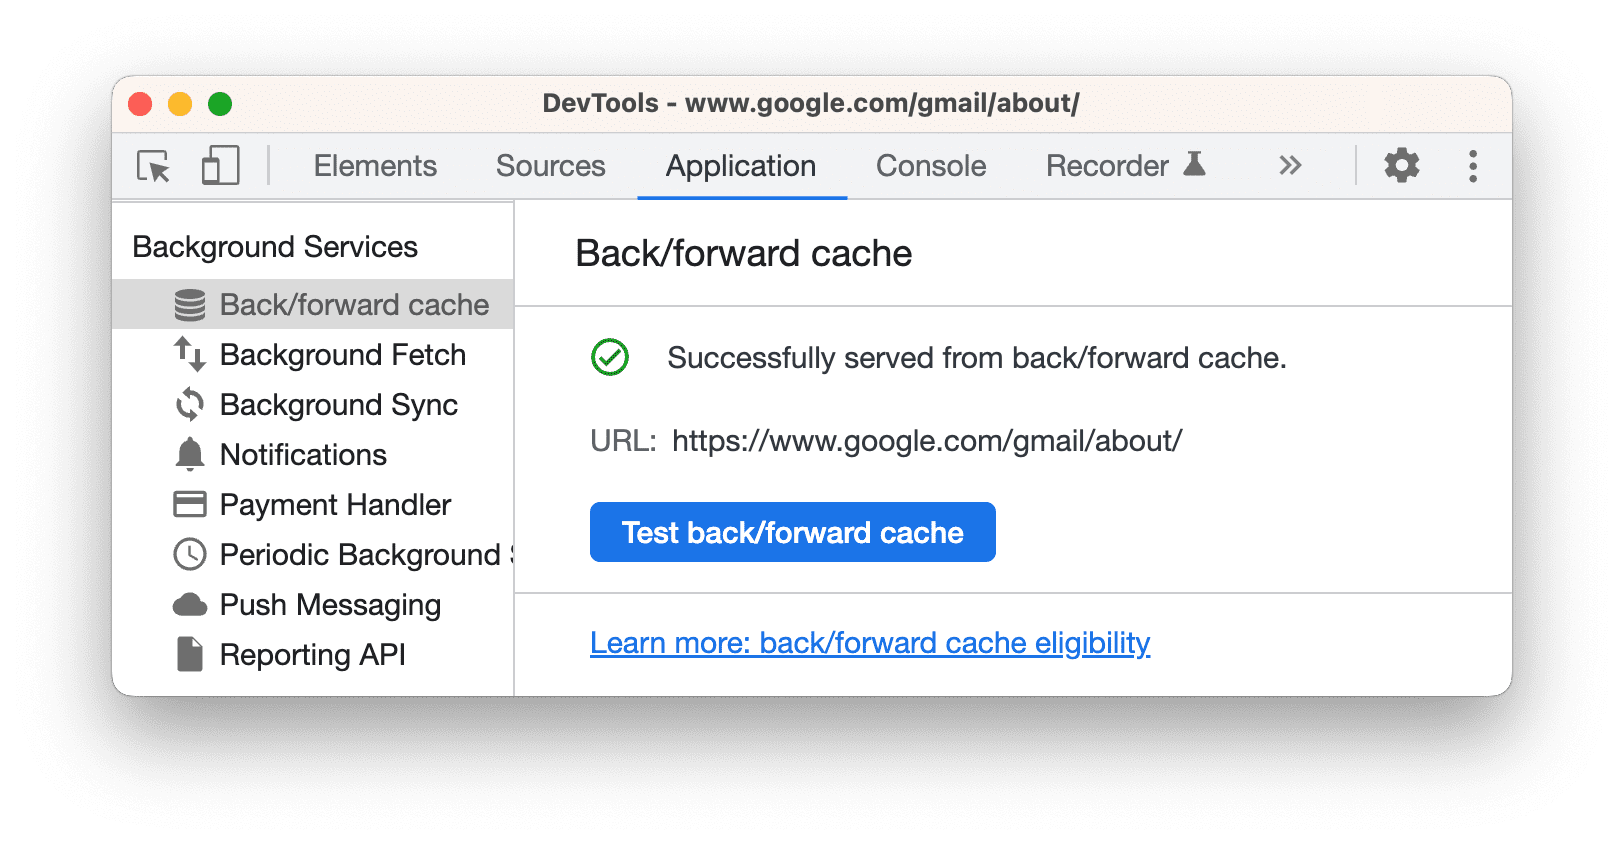Open DevTools settings gear
Image resolution: width=1624 pixels, height=844 pixels.
coord(1402,166)
